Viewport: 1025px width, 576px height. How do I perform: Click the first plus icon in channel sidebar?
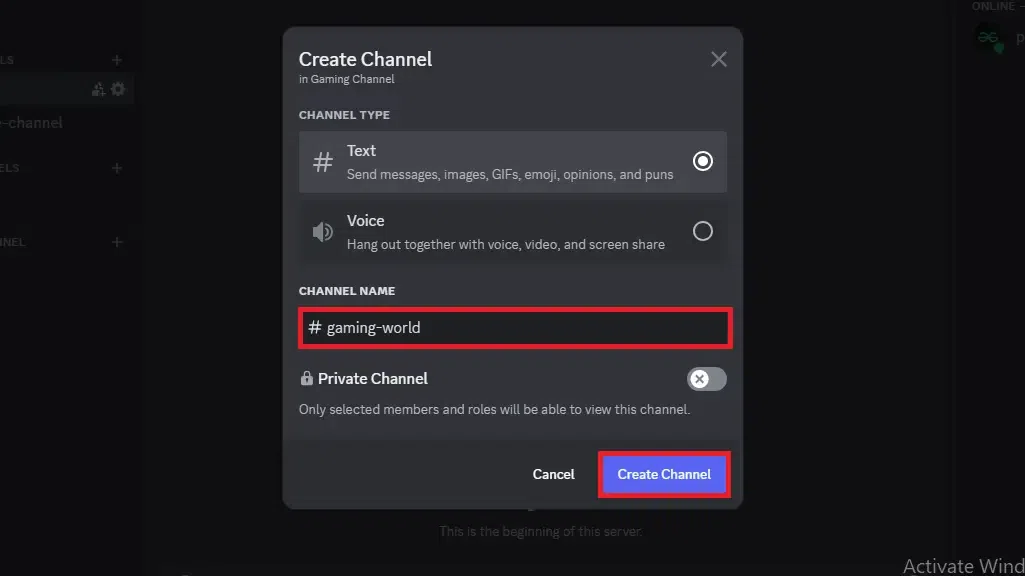point(117,60)
